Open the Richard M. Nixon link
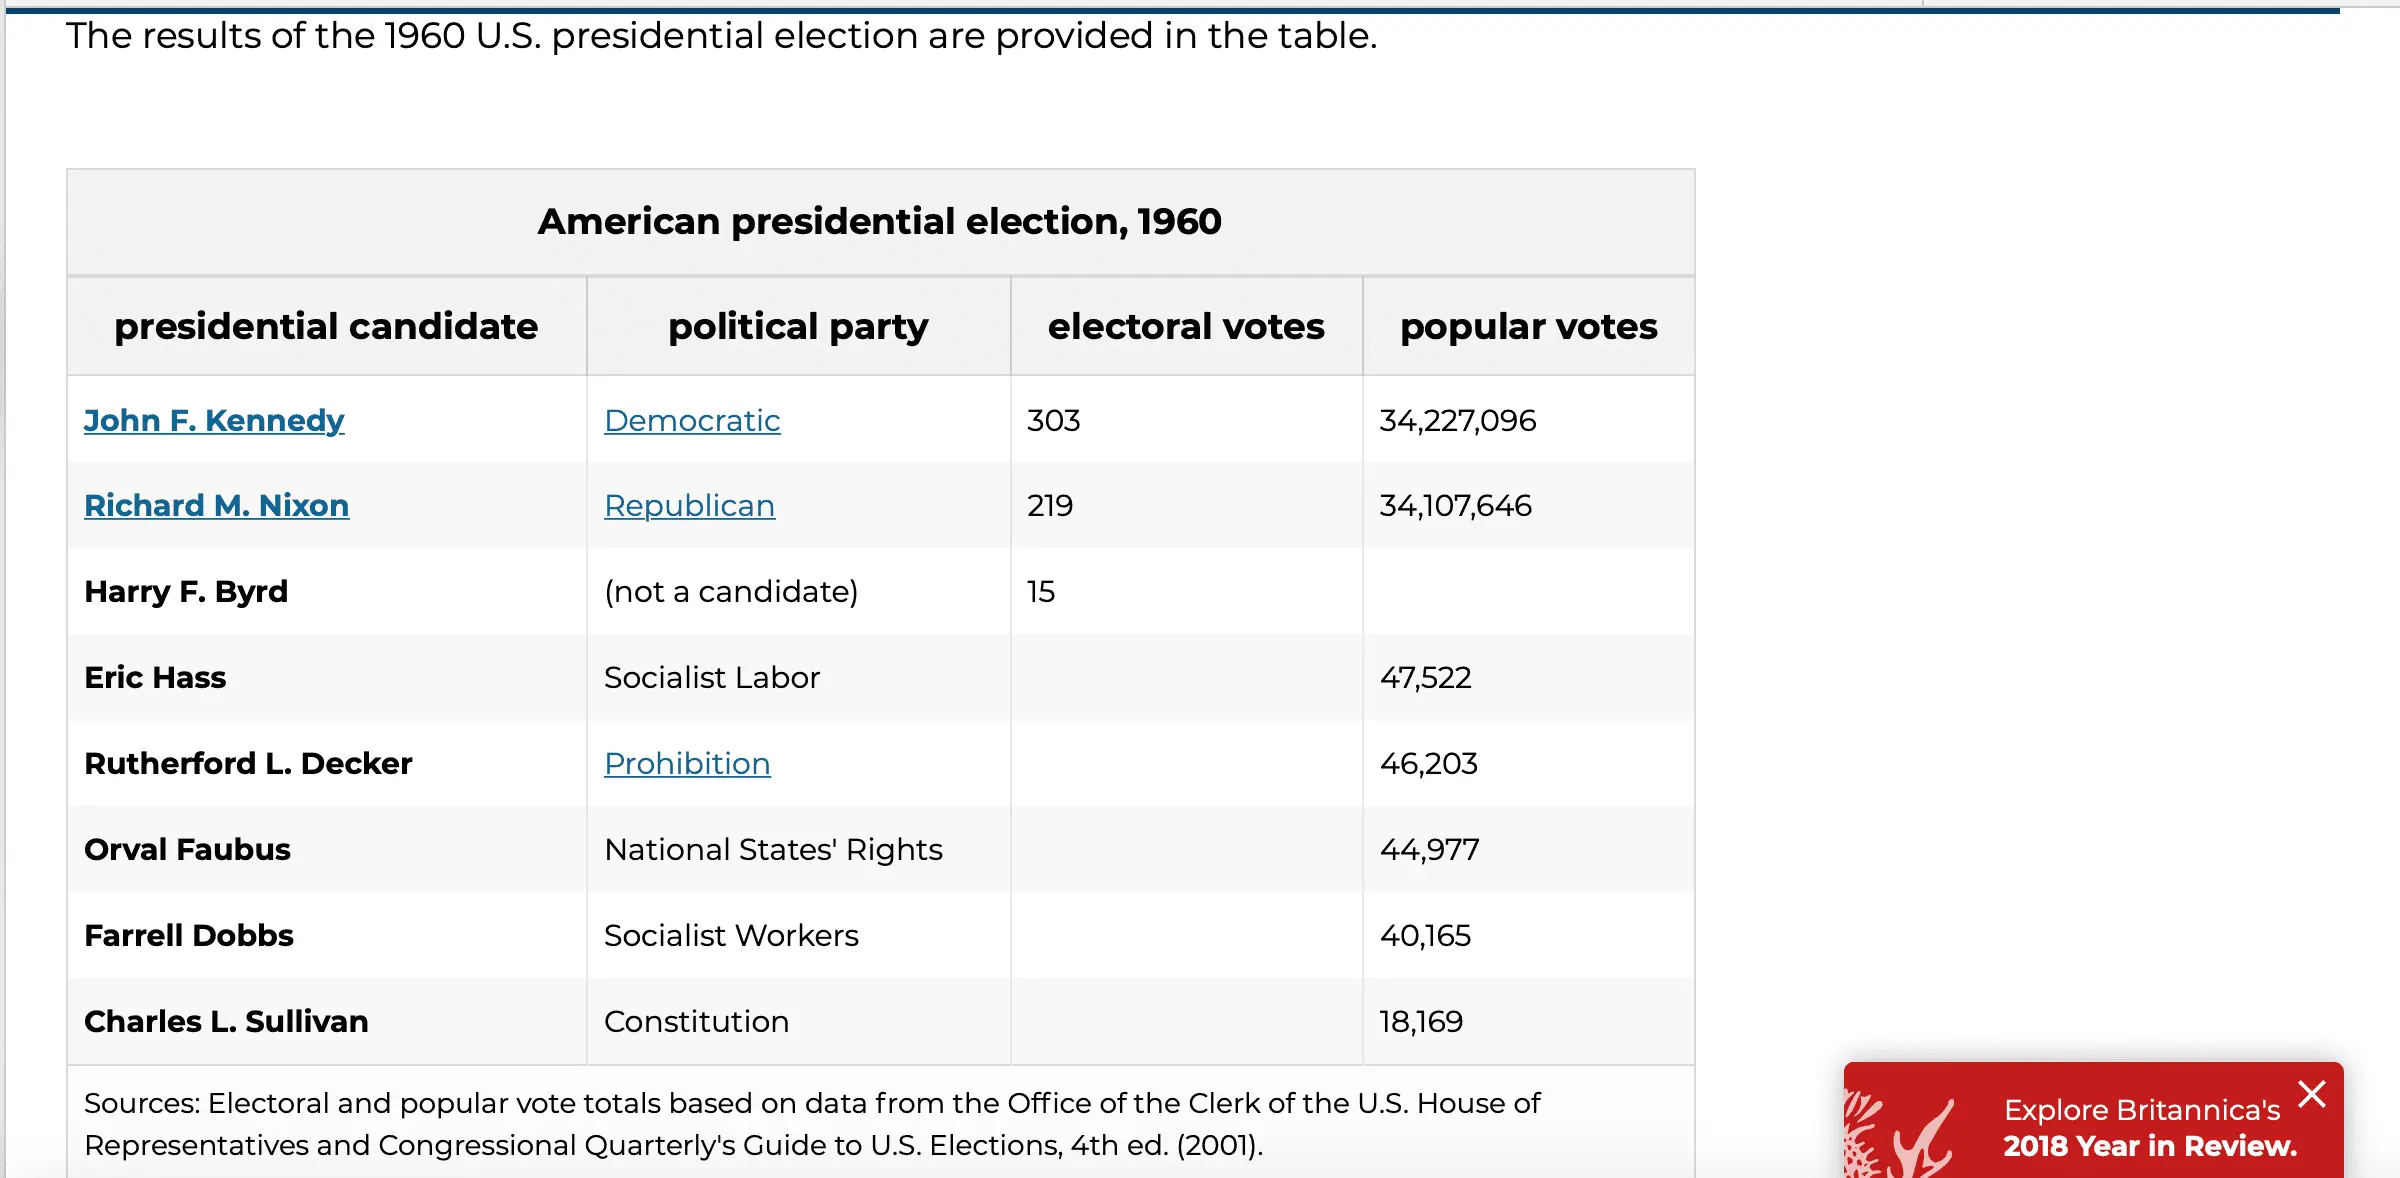 [216, 506]
